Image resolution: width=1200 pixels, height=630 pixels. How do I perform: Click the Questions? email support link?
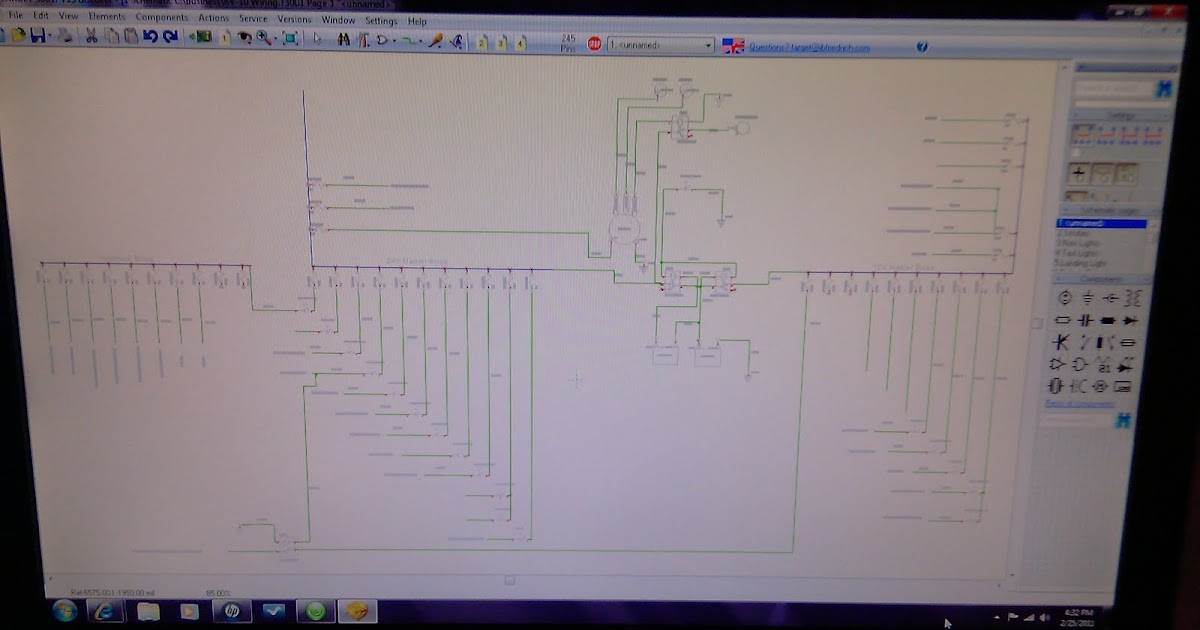pos(810,44)
